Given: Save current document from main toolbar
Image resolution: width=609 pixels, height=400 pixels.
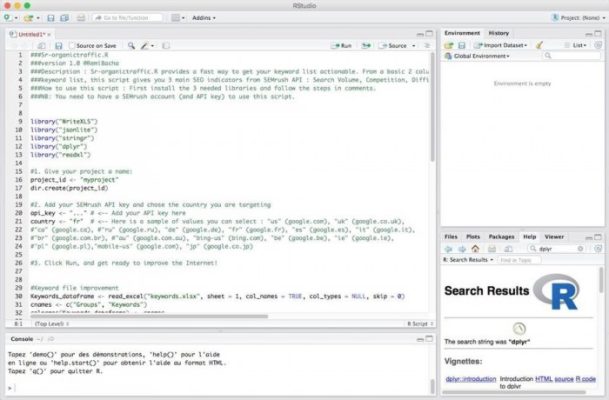Looking at the screenshot, I should 51,18.
